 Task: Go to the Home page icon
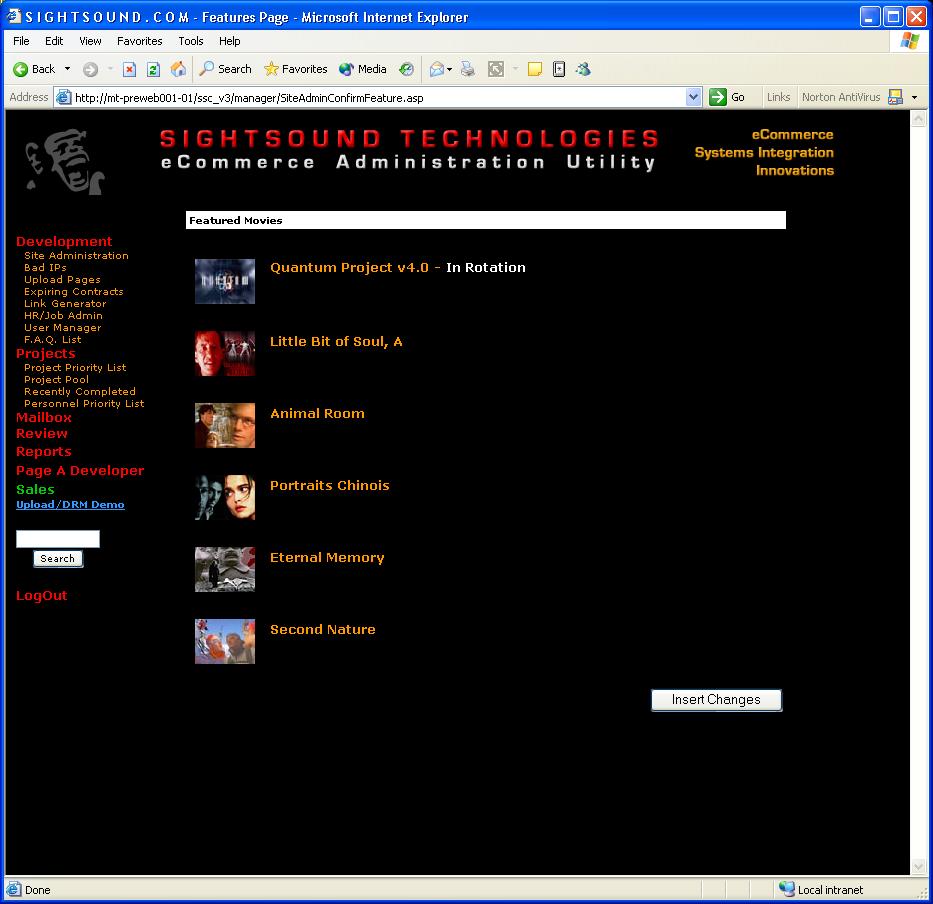[x=178, y=70]
